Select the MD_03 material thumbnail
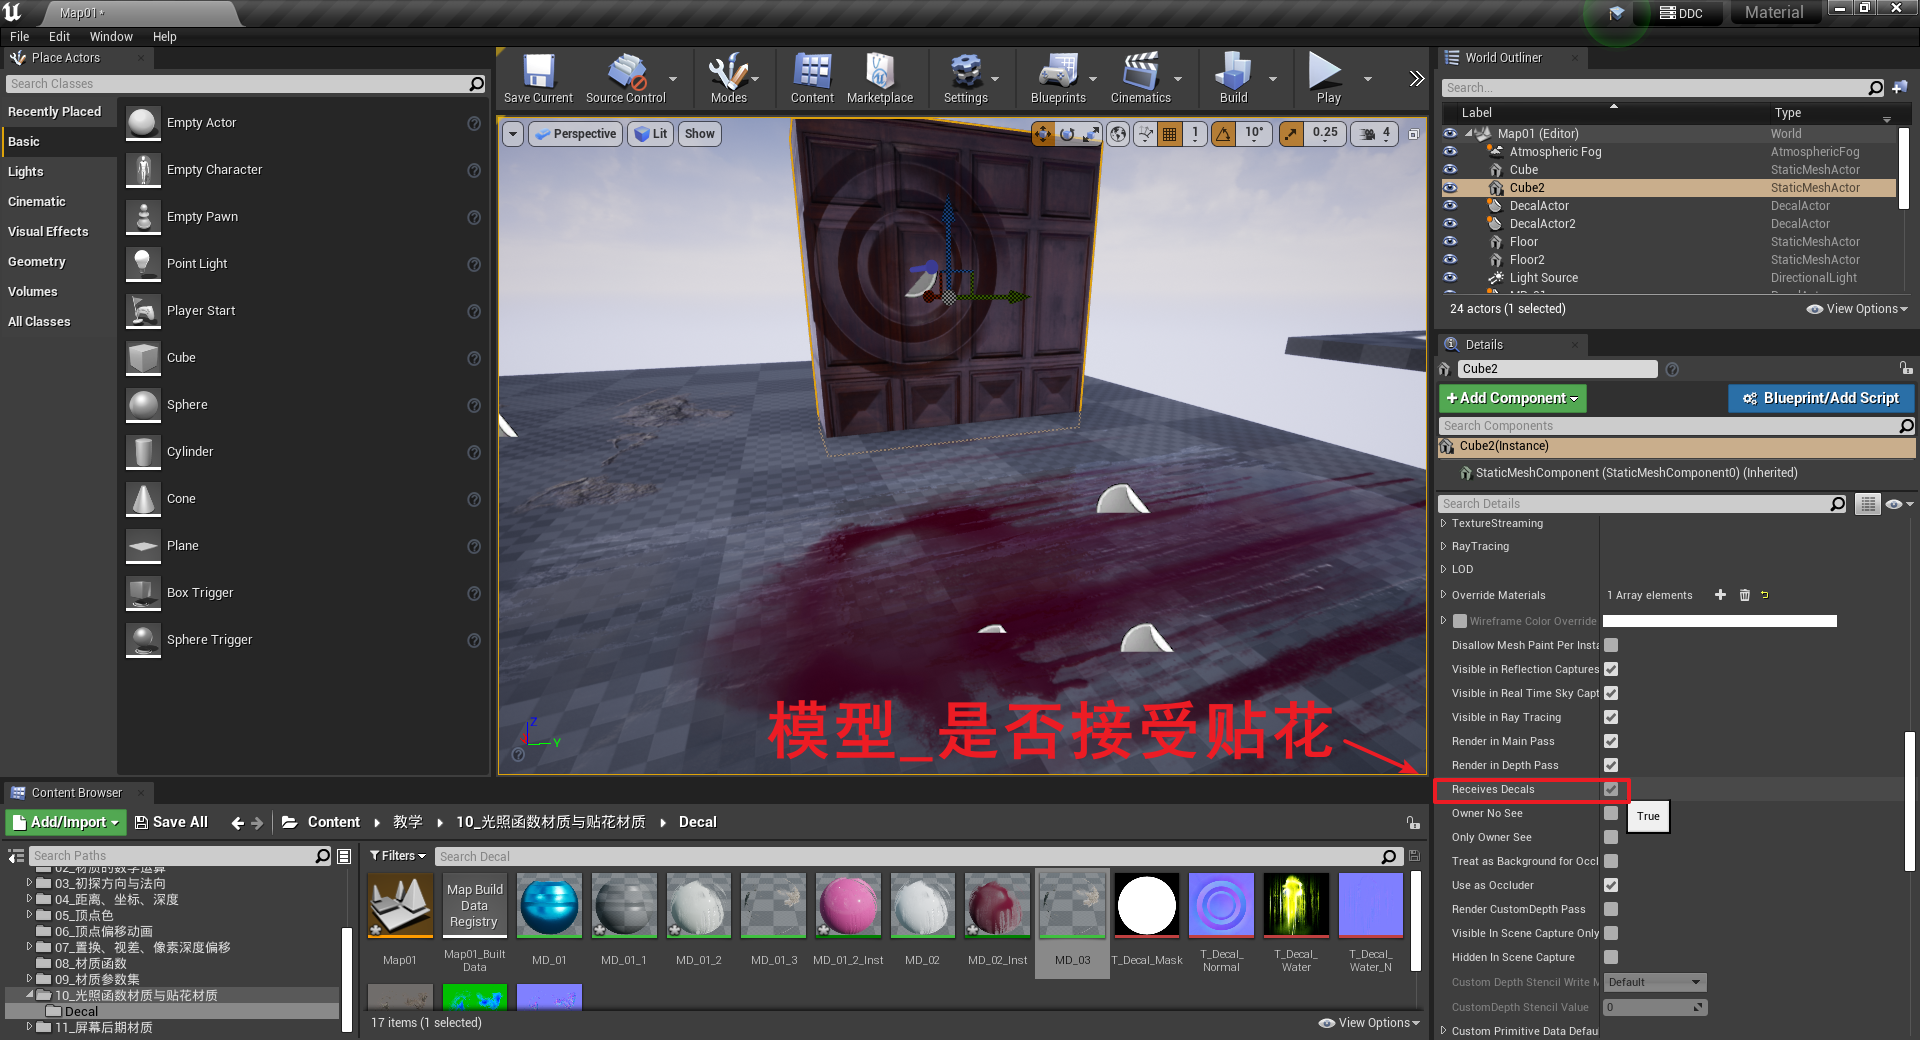Screen dimensions: 1920x1040 [1071, 906]
